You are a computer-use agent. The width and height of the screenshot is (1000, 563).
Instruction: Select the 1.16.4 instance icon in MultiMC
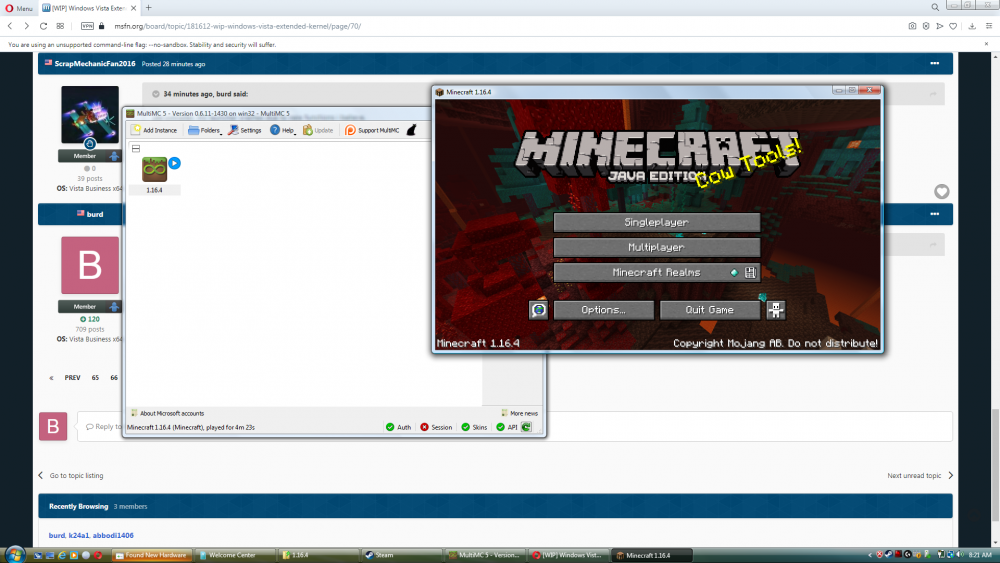click(154, 170)
